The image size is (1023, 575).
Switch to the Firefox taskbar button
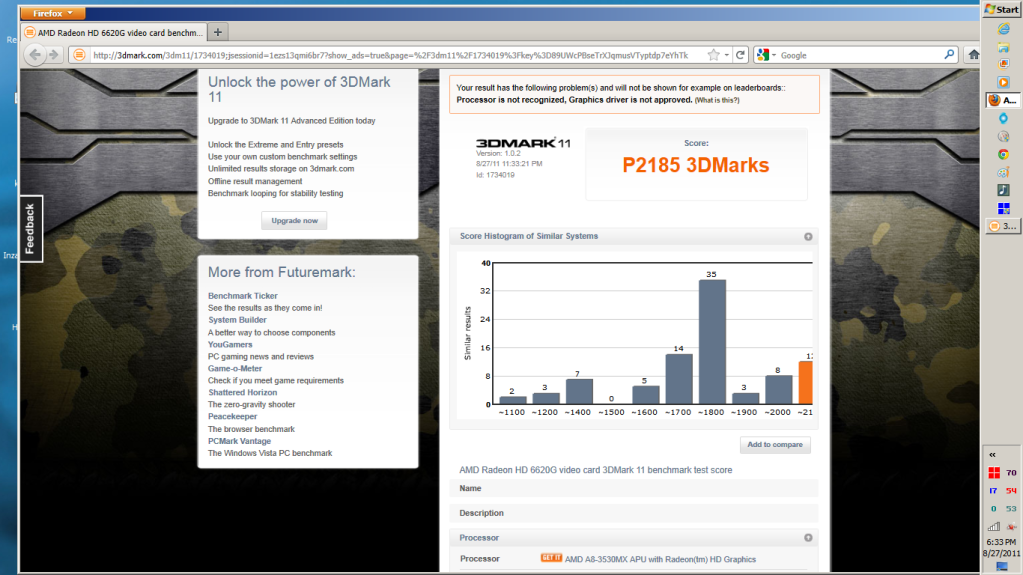point(1003,101)
